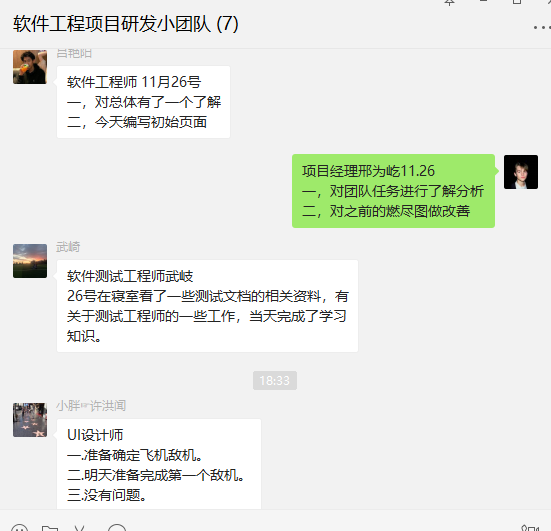Open the emoji picker in chat toolbar
The image size is (551, 531).
click(19, 528)
